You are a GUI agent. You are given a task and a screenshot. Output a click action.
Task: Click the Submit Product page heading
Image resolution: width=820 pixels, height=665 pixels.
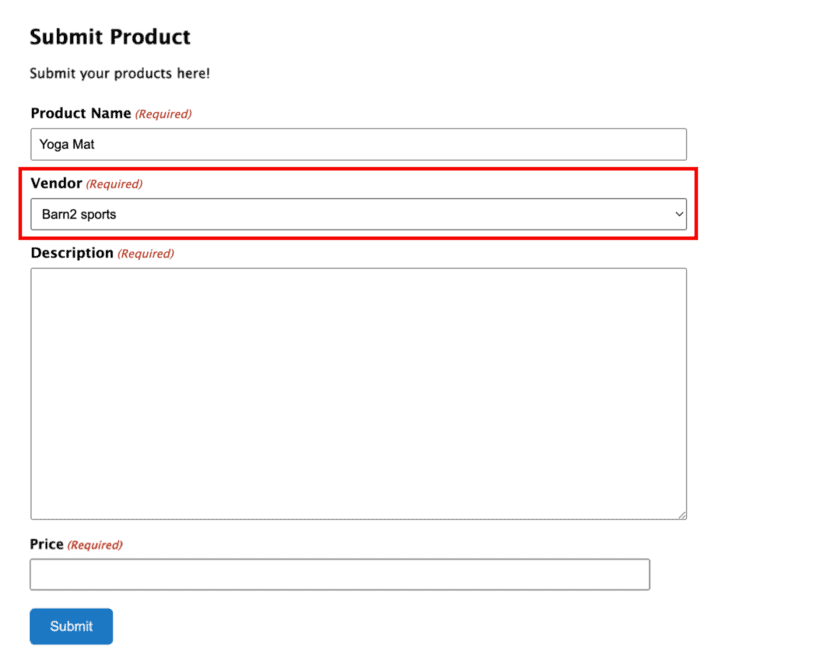click(x=110, y=37)
